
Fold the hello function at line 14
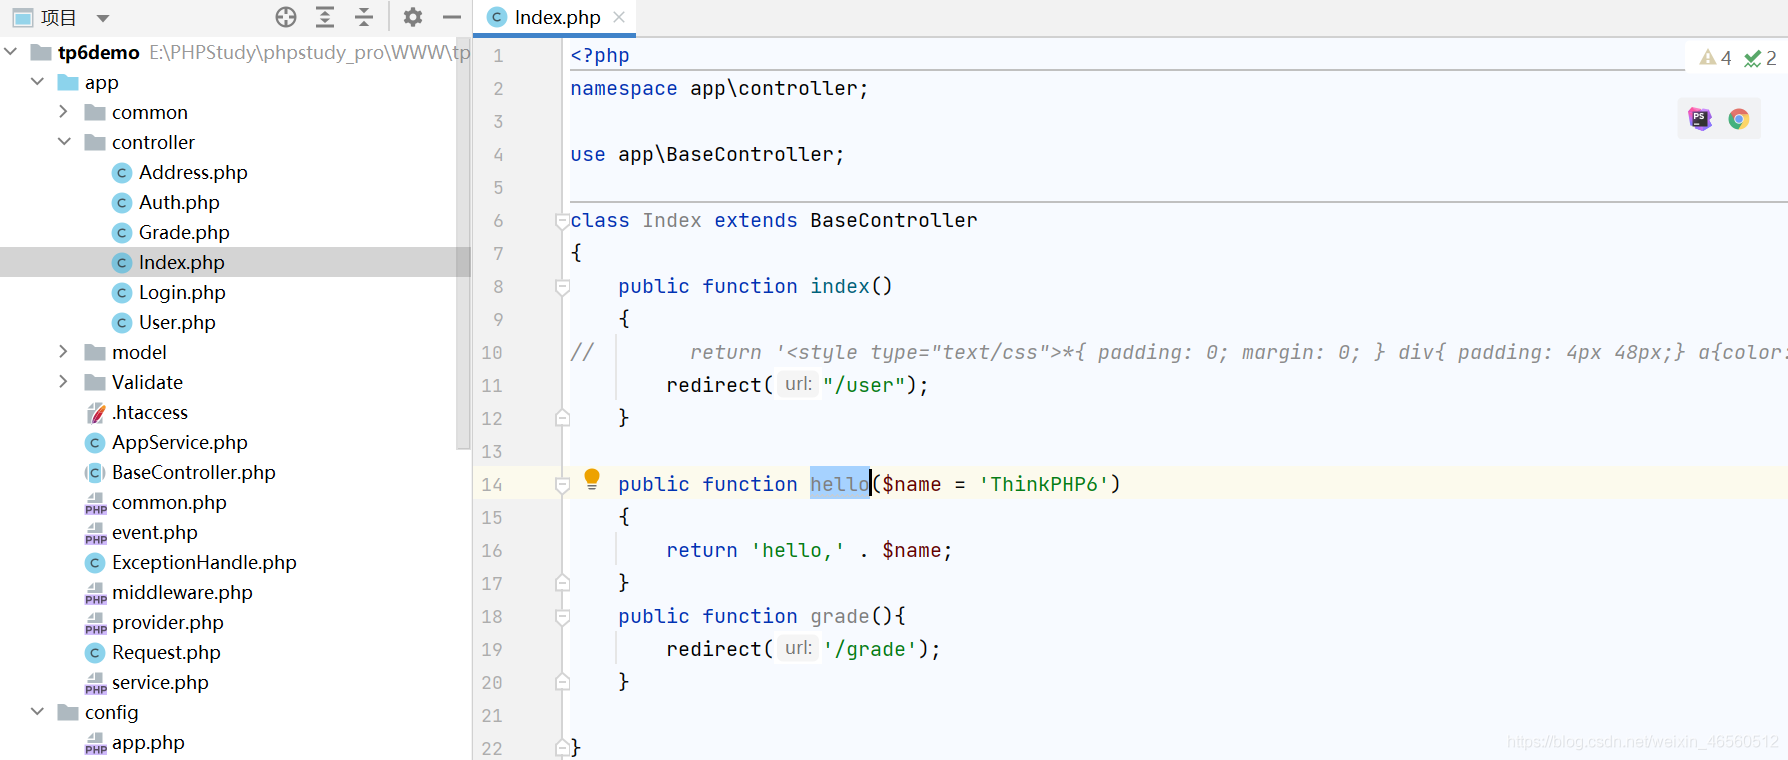562,485
